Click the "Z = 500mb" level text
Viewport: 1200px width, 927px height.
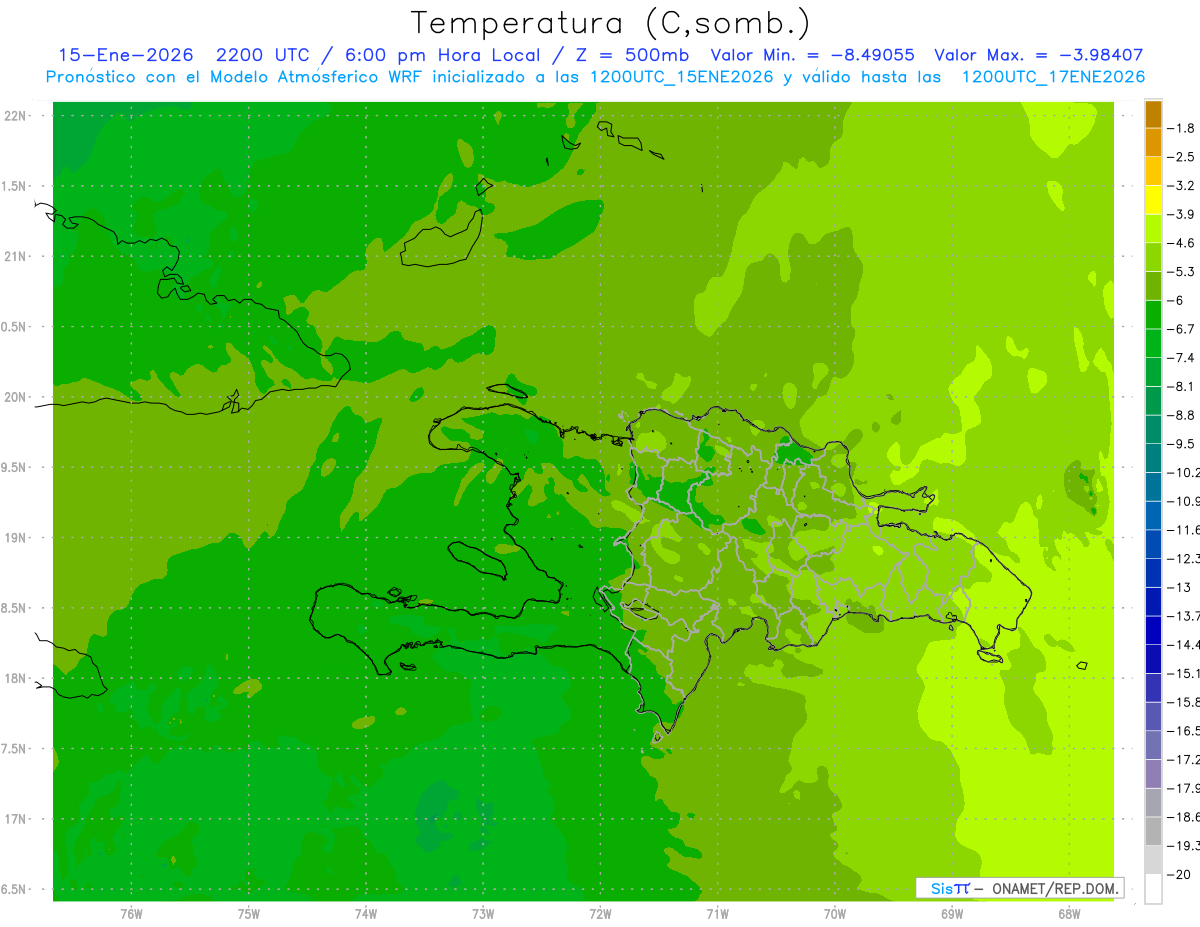pyautogui.click(x=631, y=56)
